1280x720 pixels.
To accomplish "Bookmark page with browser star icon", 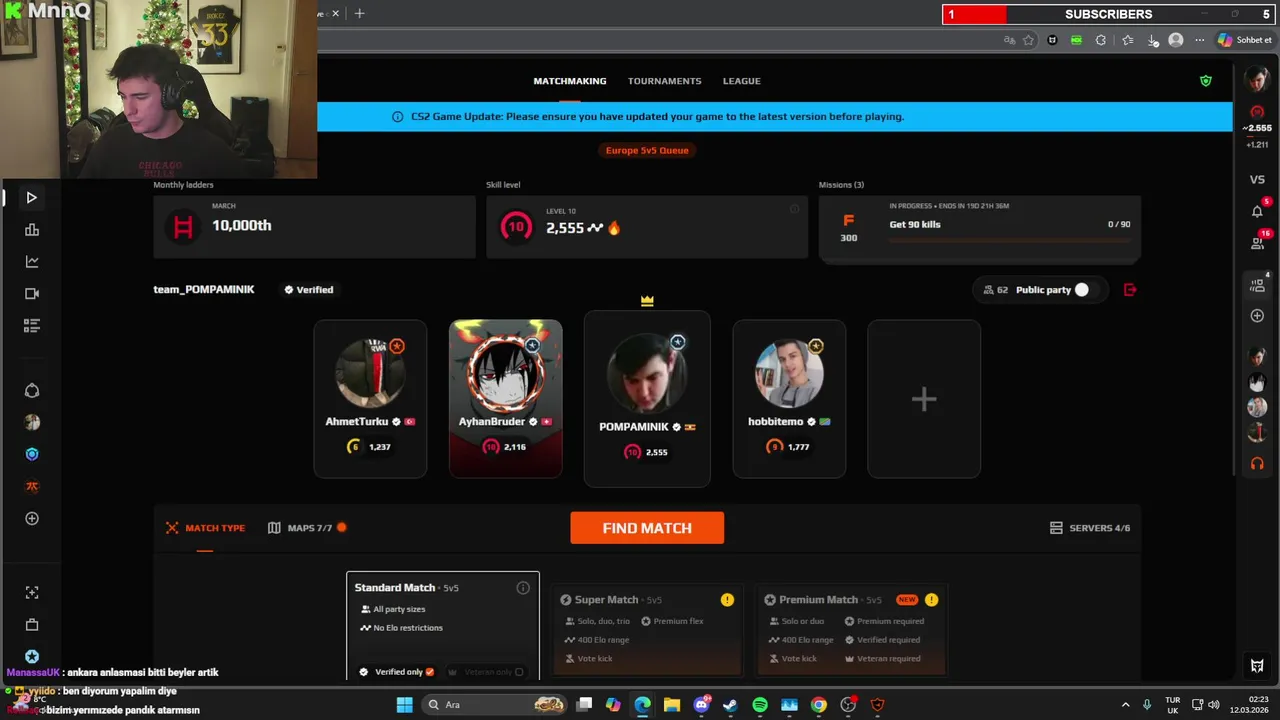I will (1028, 40).
